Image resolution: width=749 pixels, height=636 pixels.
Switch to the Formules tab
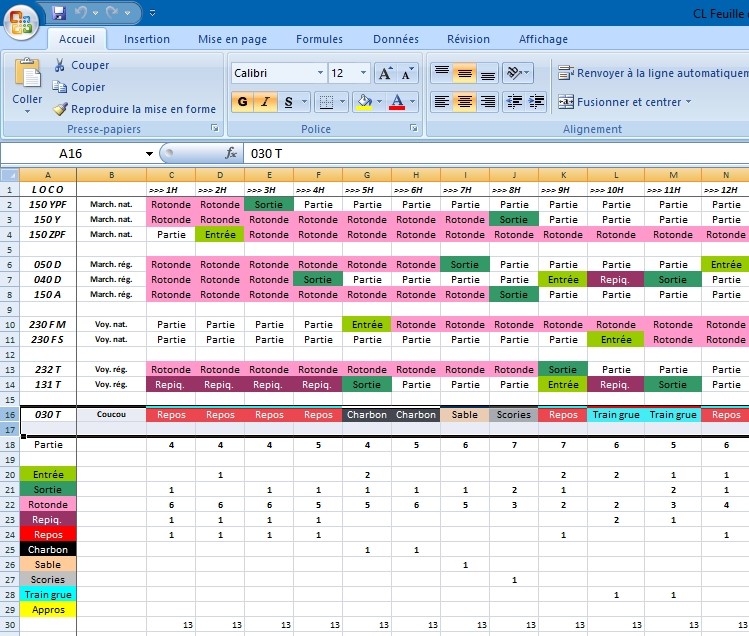click(319, 39)
